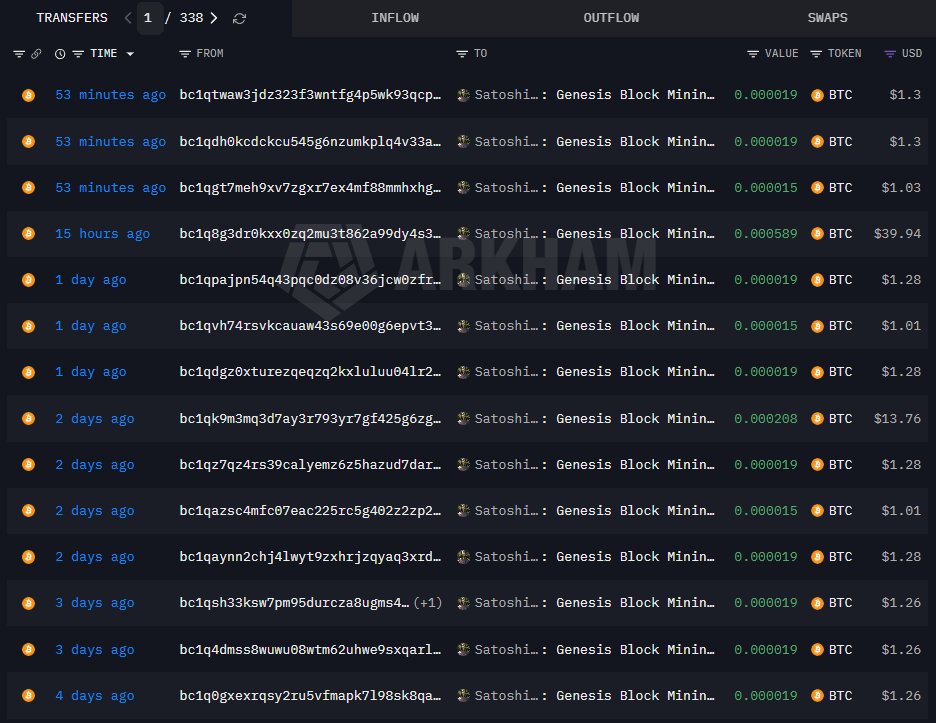Click the 0.000589 BTC value
The height and width of the screenshot is (723, 936).
[x=766, y=233]
